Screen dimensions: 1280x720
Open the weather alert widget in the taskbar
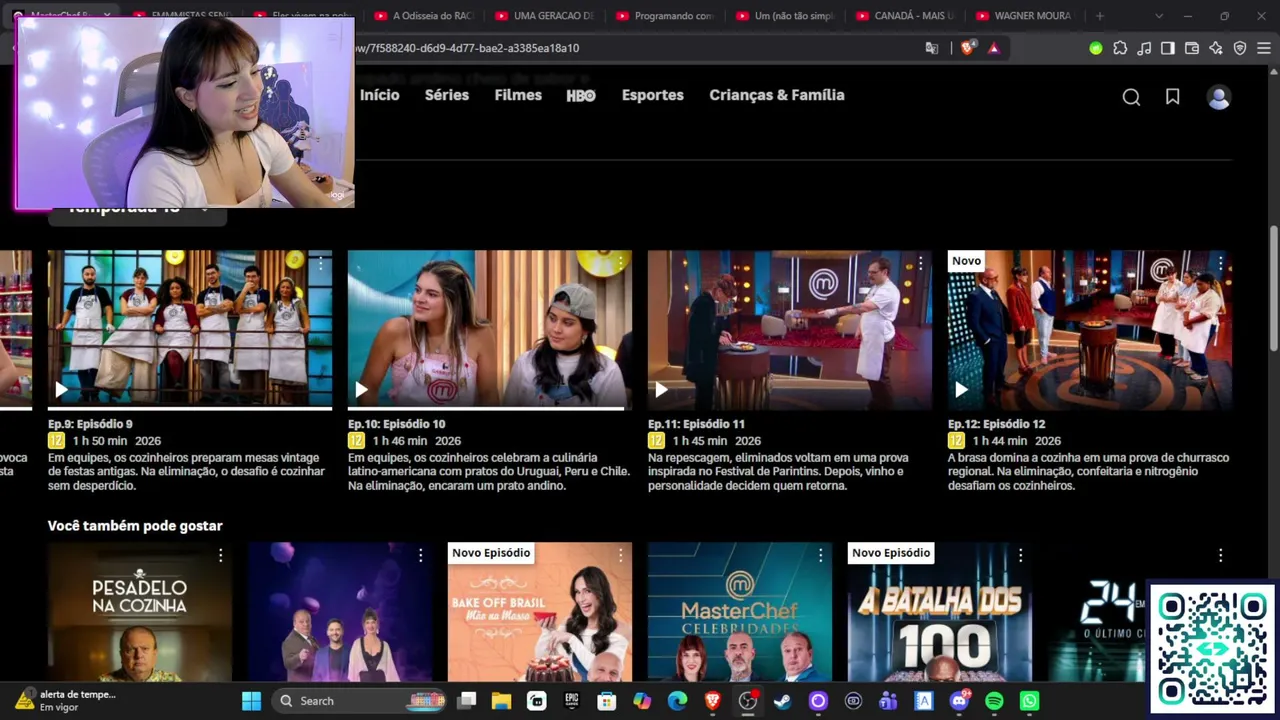(x=66, y=700)
